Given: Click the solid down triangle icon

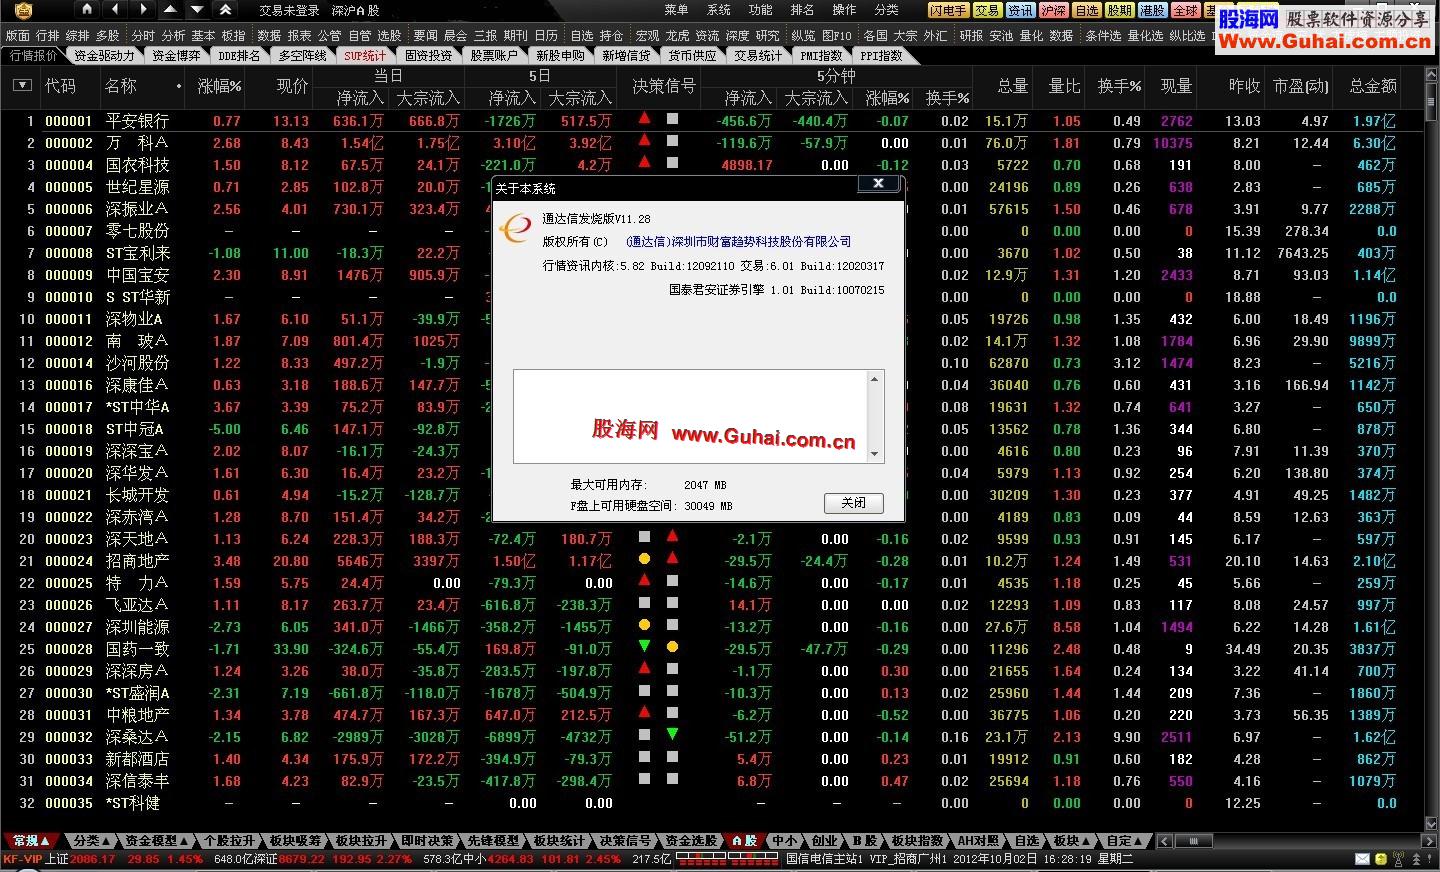Looking at the screenshot, I should coord(198,10).
